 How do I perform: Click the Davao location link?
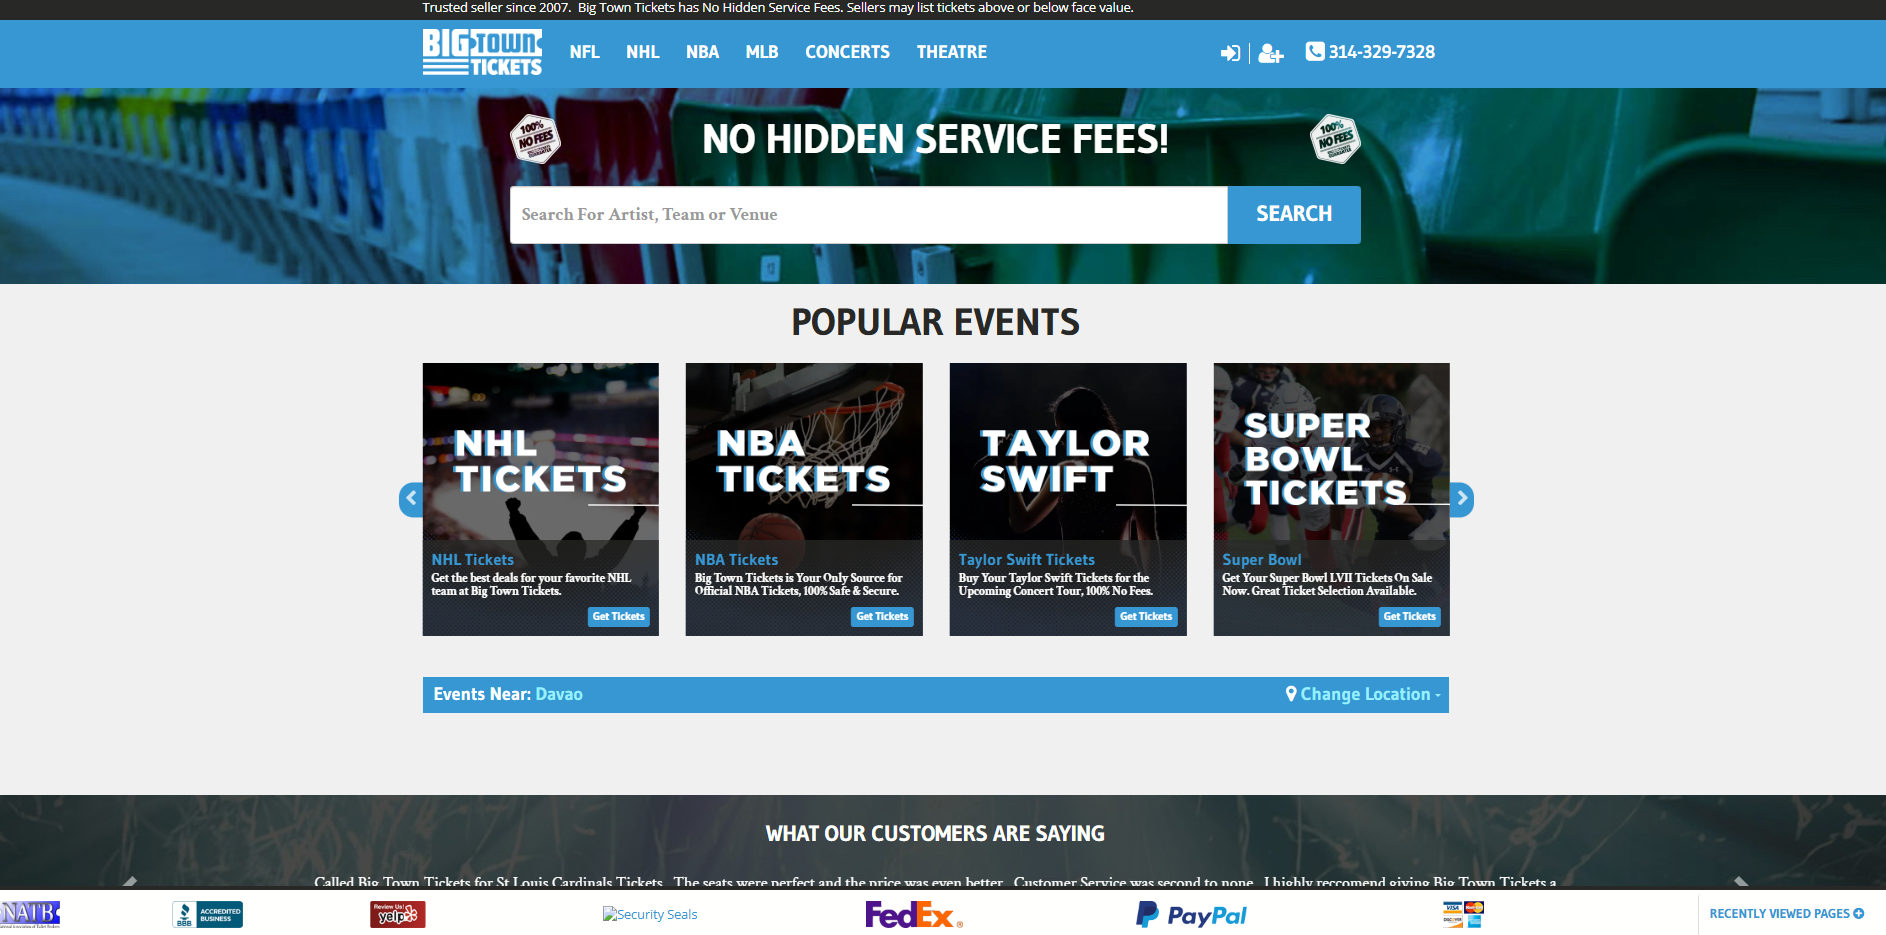559,694
